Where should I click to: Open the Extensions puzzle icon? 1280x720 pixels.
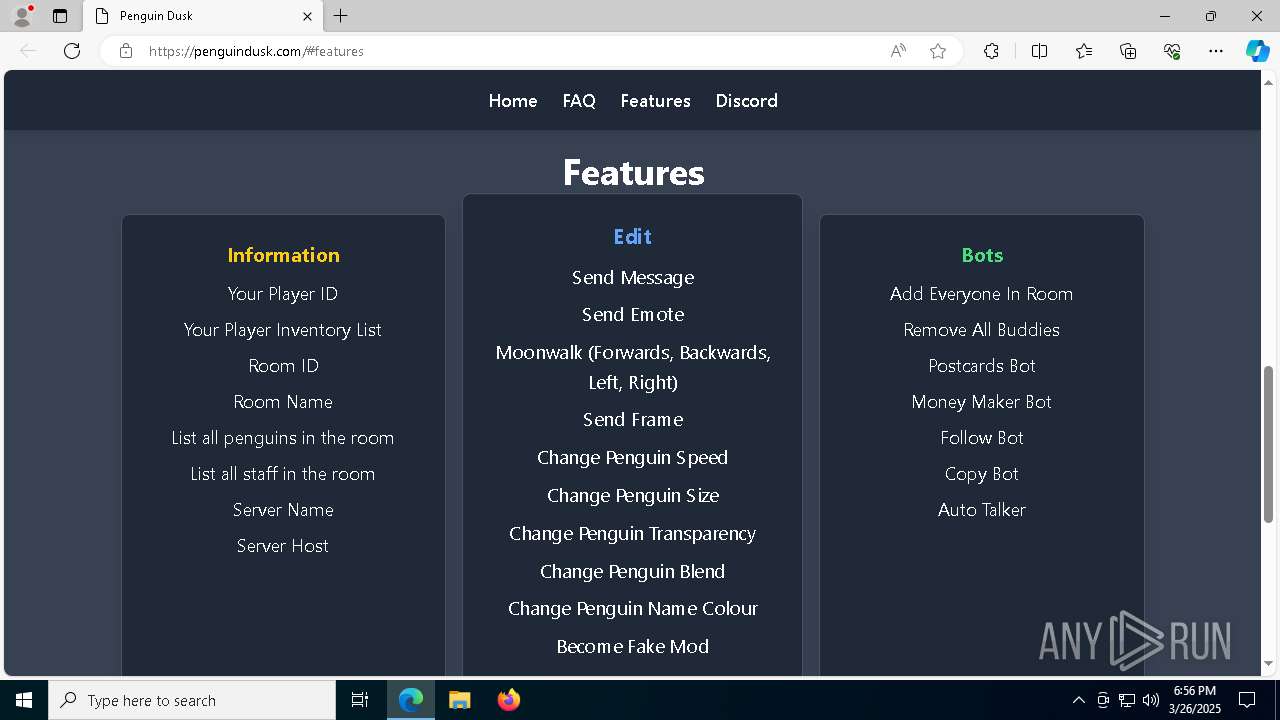click(x=991, y=51)
